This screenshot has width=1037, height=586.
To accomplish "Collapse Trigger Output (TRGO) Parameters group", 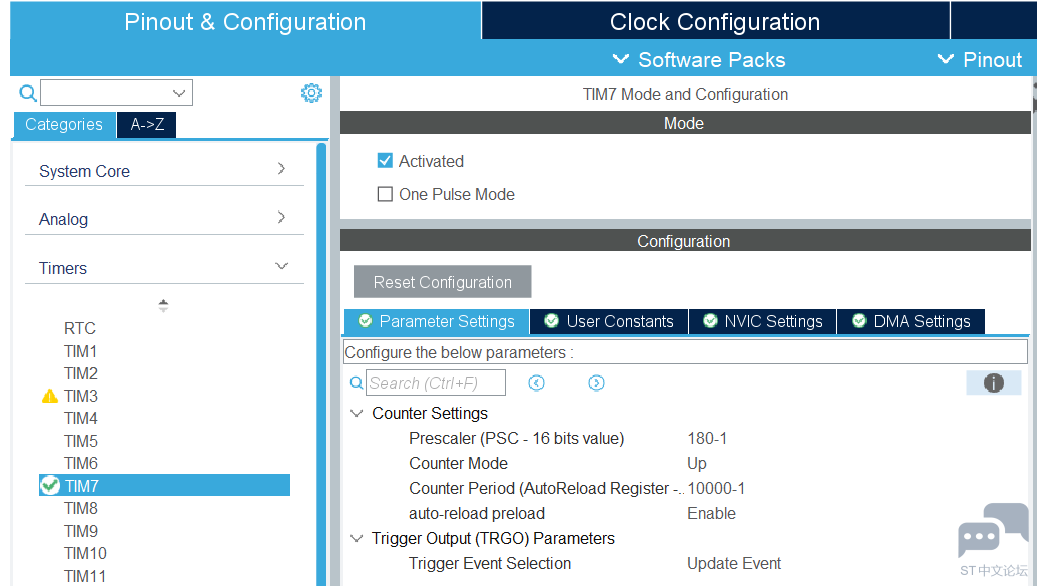I will 356,538.
